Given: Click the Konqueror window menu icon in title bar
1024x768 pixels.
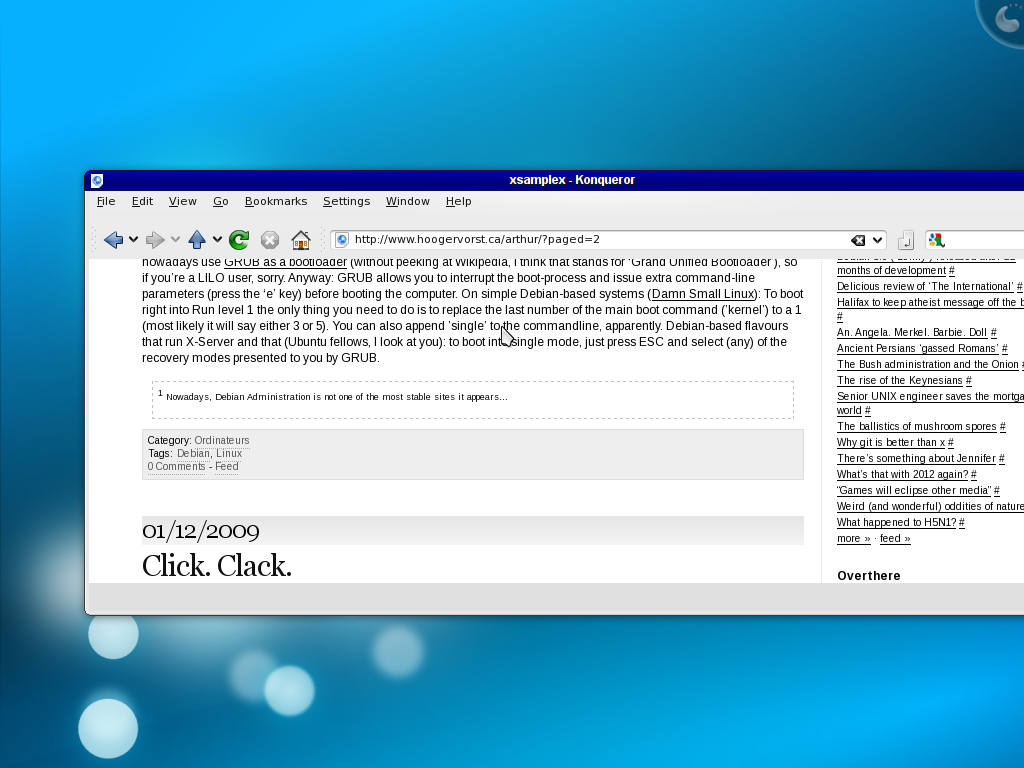Looking at the screenshot, I should click(97, 180).
